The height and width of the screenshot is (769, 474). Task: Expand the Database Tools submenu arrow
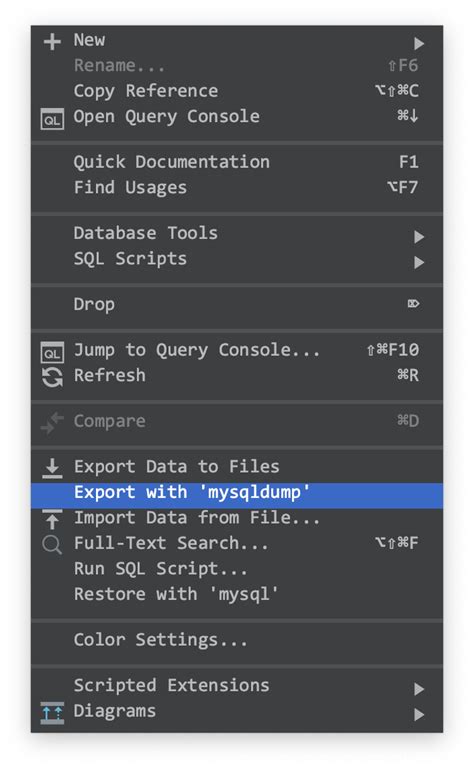(419, 237)
